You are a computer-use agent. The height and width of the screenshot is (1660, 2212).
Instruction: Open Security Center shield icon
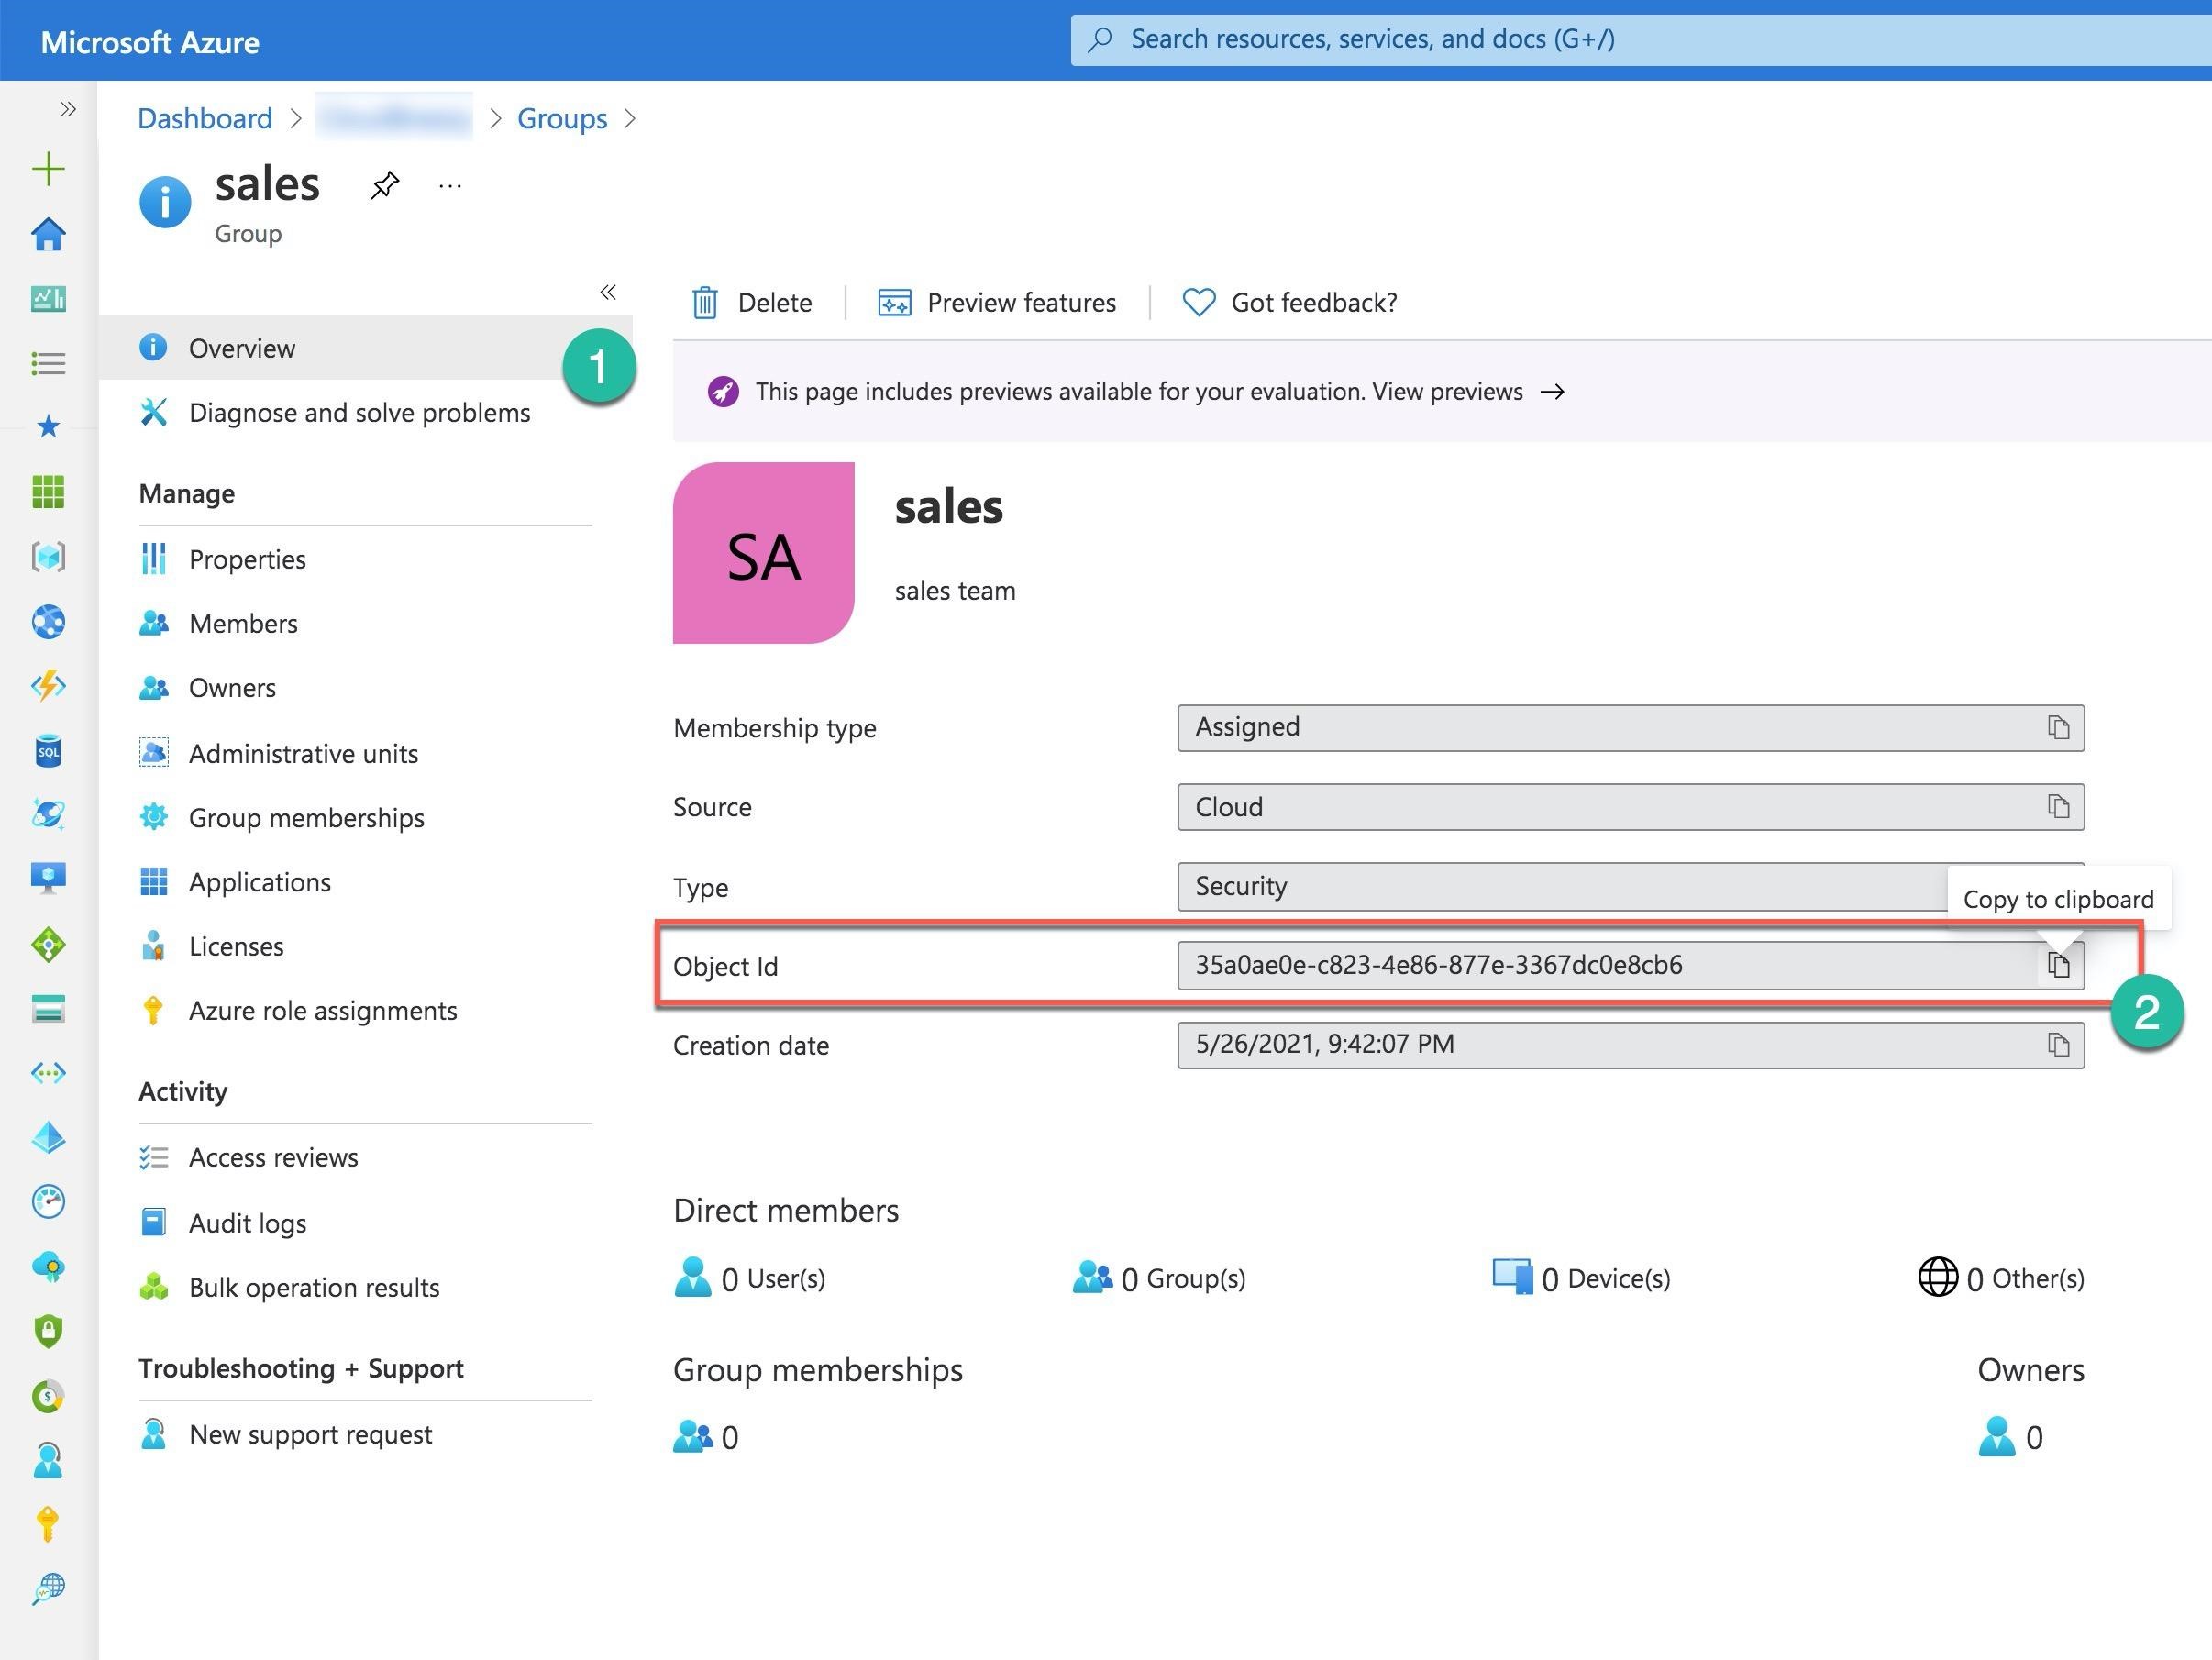tap(48, 1331)
